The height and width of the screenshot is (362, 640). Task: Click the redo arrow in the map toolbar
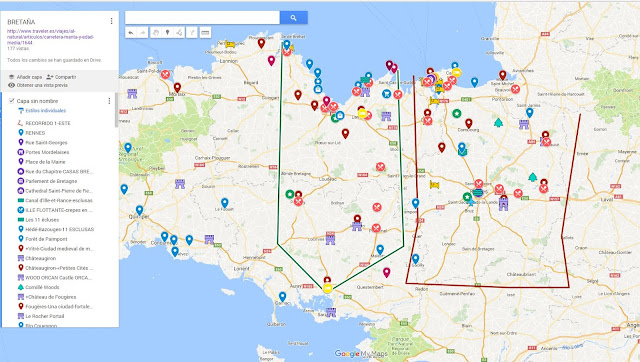[142, 33]
